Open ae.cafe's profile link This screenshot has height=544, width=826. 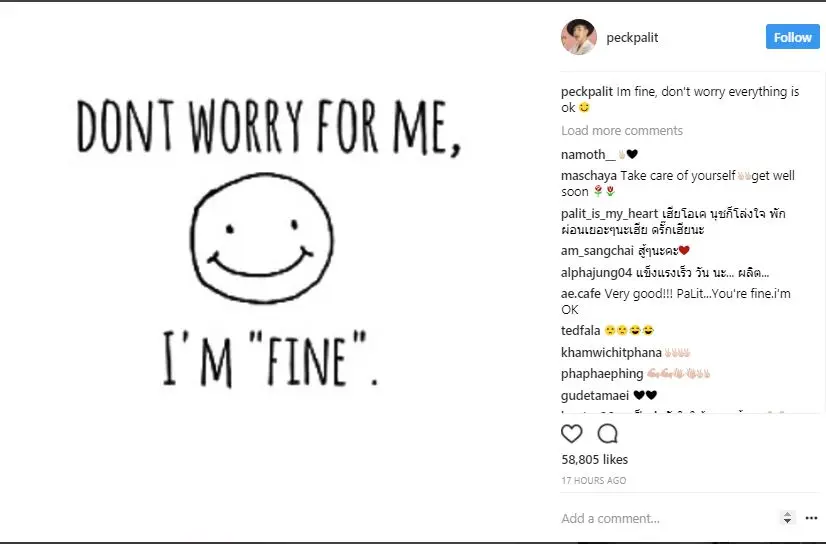(582, 294)
